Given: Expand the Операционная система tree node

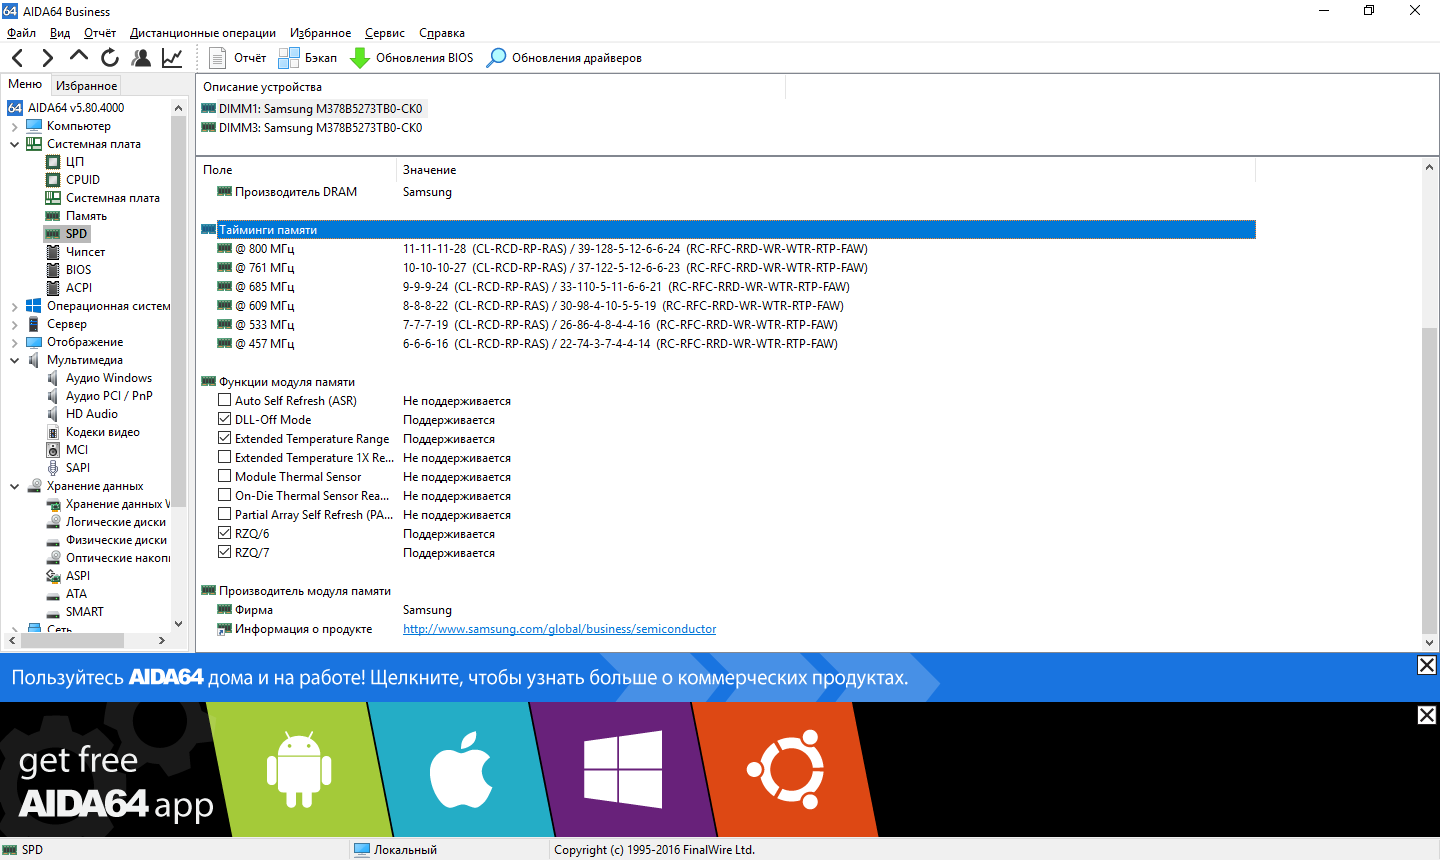Looking at the screenshot, I should click(x=15, y=306).
